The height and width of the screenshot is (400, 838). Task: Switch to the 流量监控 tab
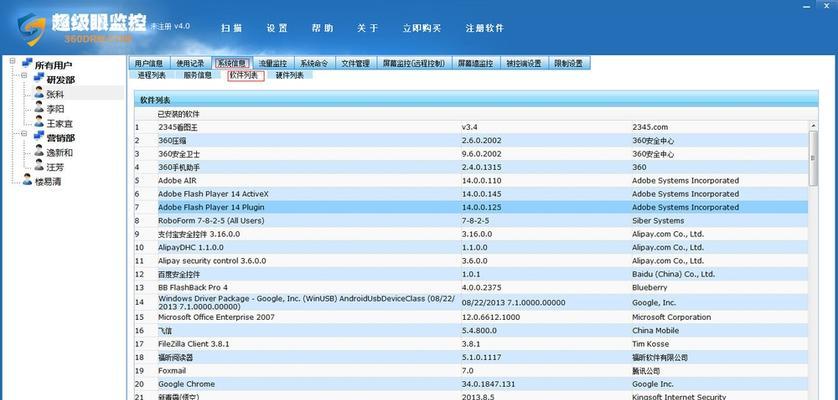(273, 63)
